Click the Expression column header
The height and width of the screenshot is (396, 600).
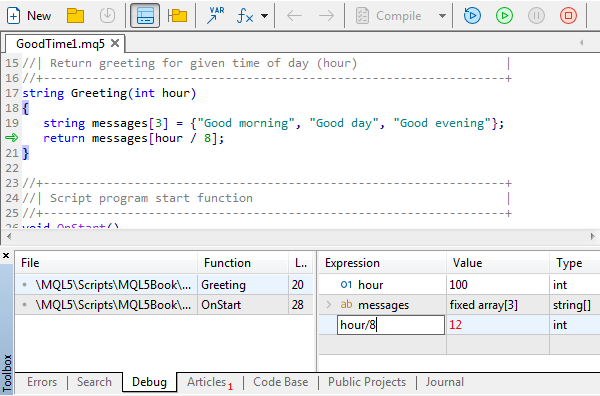point(382,263)
